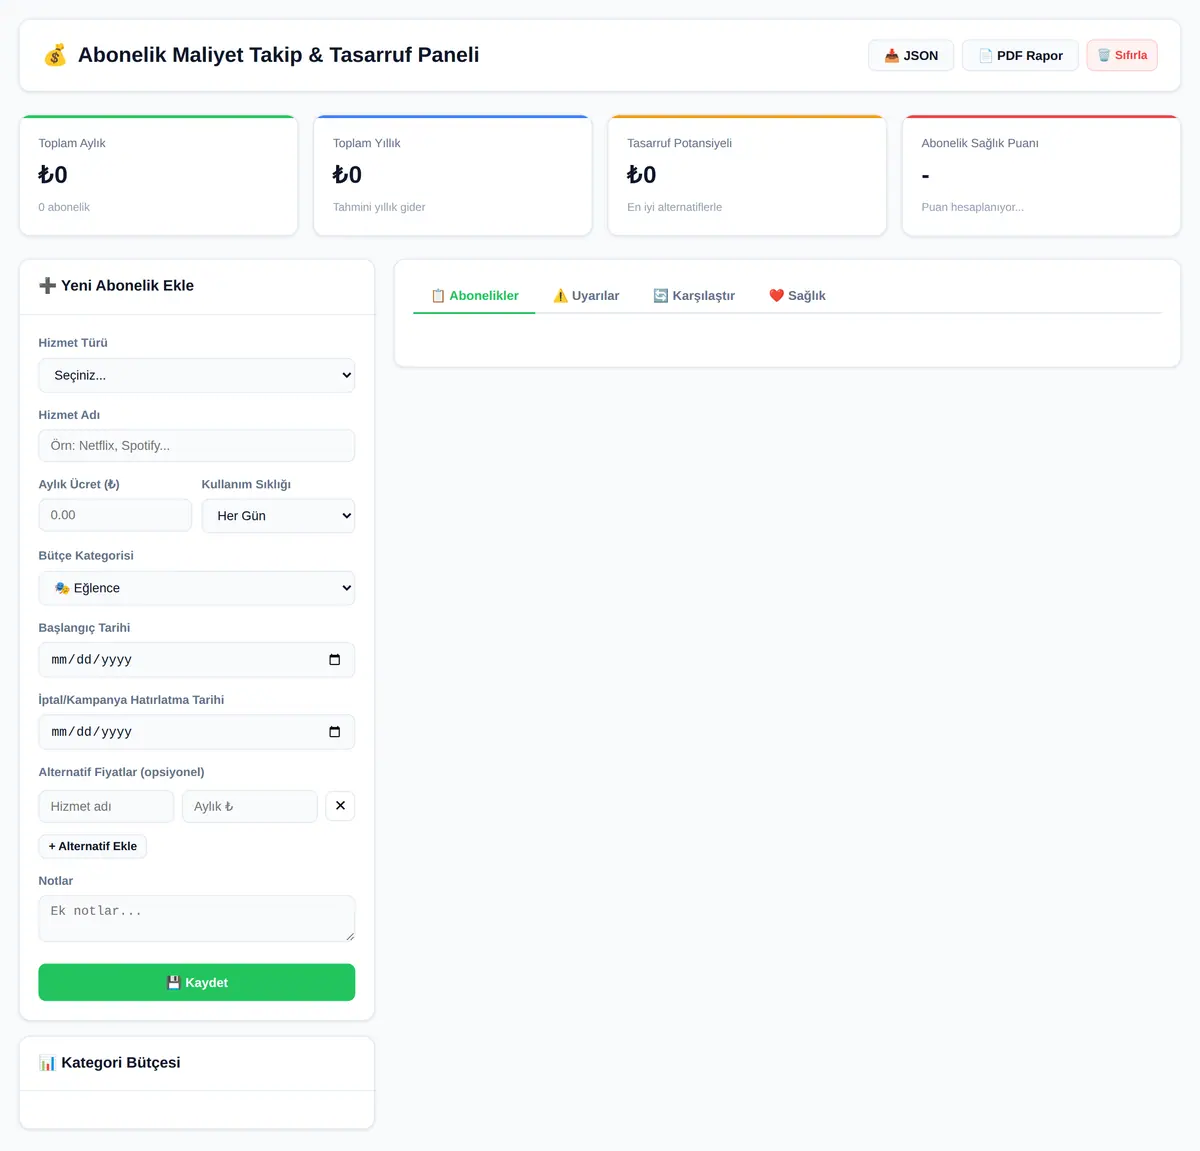Screen dimensions: 1200x1151
Task: Click the Sıfırla reset button
Action: tap(1122, 55)
